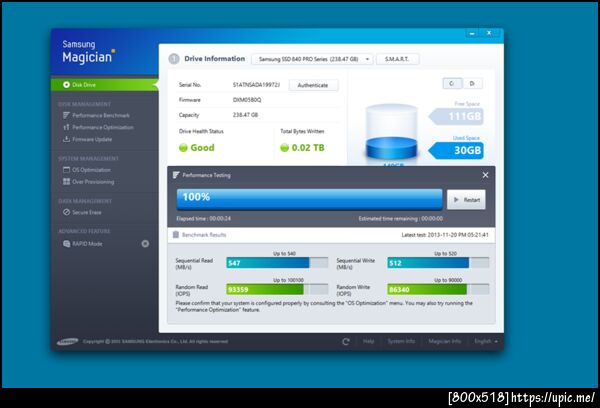
Task: Click the Secure Erase icon
Action: pyautogui.click(x=66, y=212)
